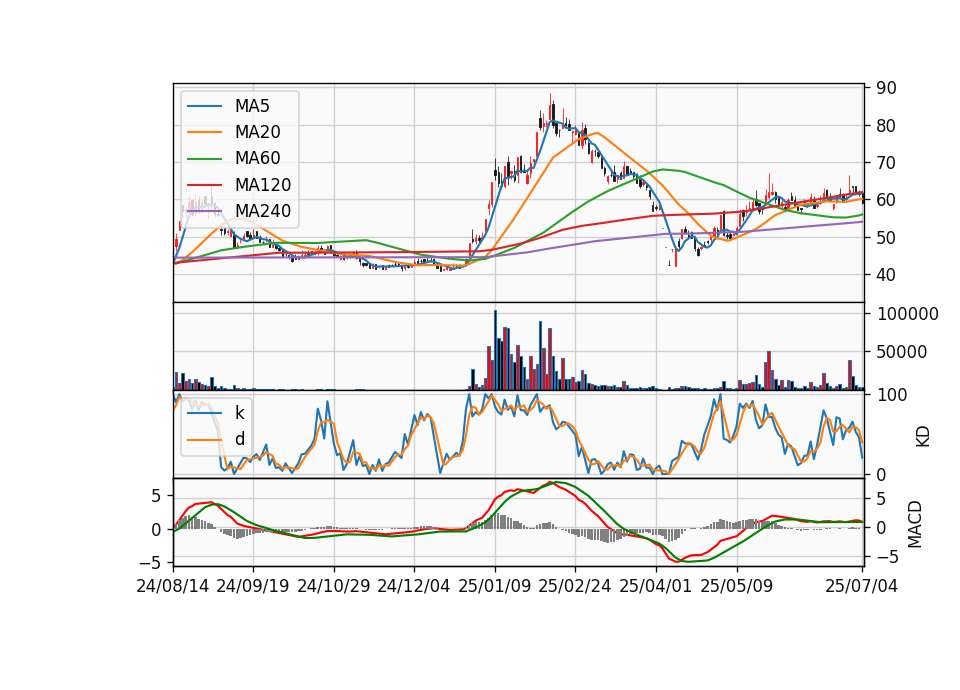This screenshot has height=690, width=960.
Task: Click the price axis value 60
Action: tap(886, 200)
